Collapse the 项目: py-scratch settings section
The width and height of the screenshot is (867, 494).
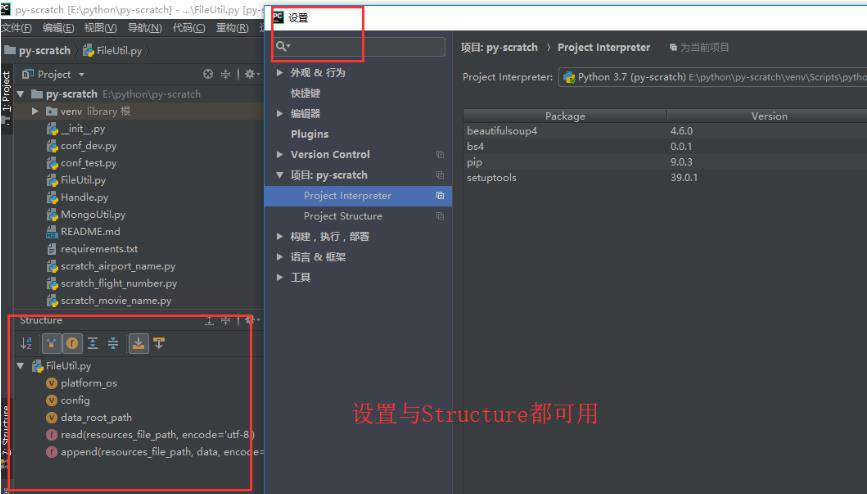tap(280, 175)
